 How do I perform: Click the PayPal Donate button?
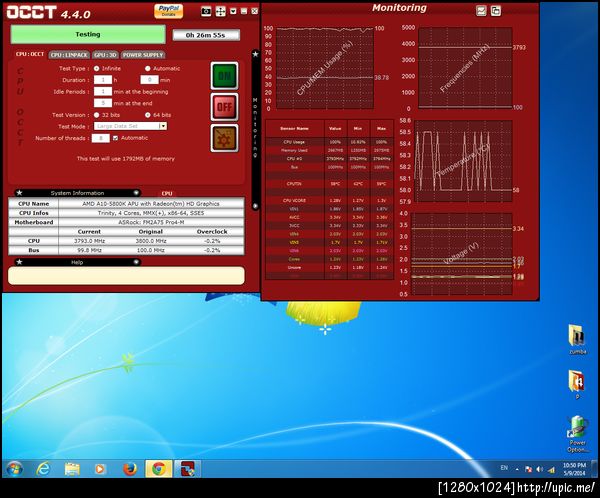point(168,11)
